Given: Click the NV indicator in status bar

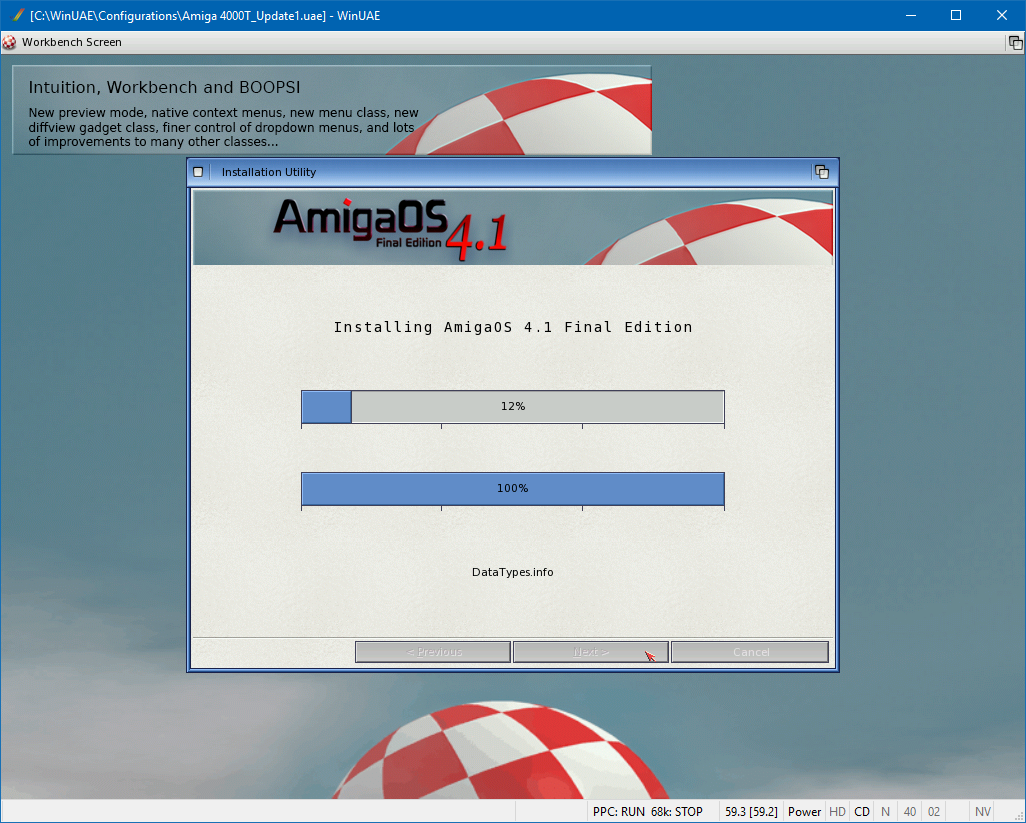Looking at the screenshot, I should pos(983,812).
